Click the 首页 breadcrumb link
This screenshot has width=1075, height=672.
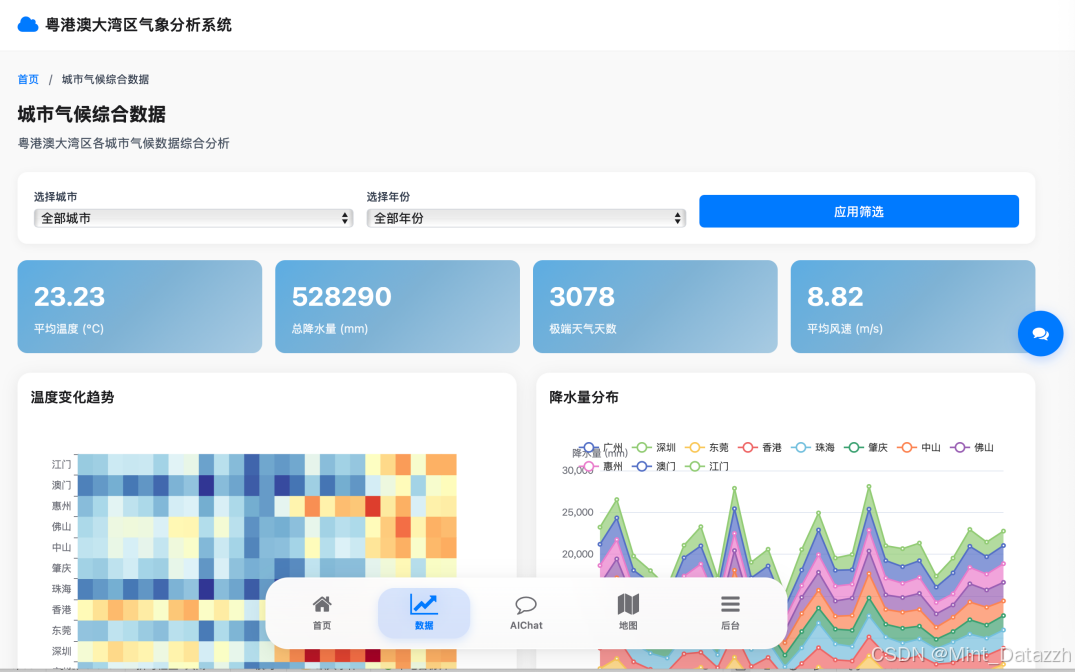tap(28, 80)
